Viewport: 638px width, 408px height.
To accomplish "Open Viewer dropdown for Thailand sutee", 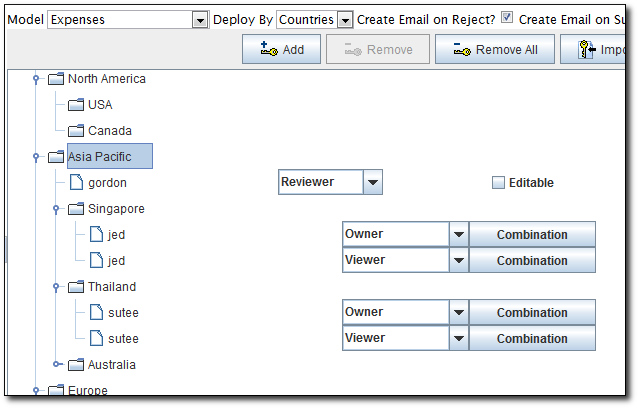I will (x=458, y=339).
